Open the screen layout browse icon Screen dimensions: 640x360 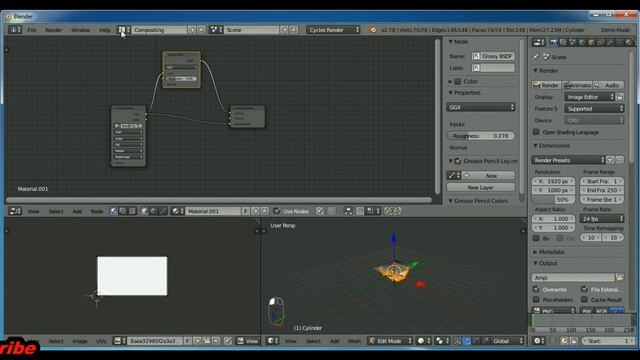(x=124, y=30)
